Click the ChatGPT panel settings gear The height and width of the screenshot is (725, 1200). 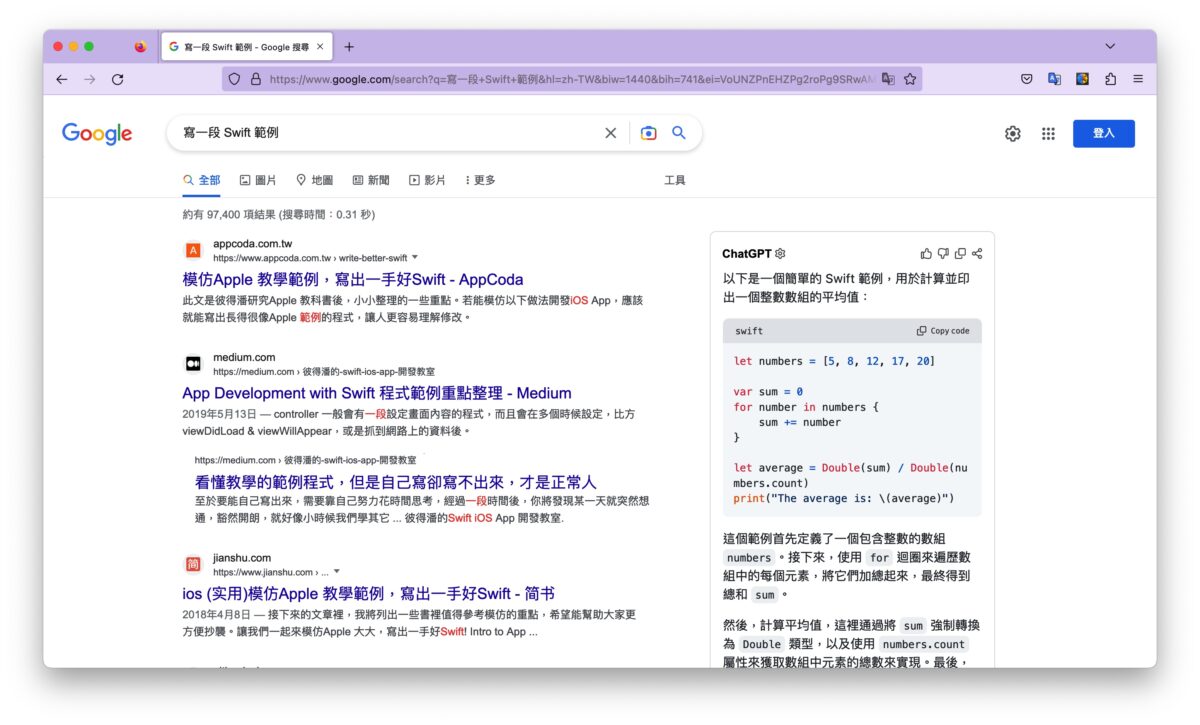[x=781, y=254]
